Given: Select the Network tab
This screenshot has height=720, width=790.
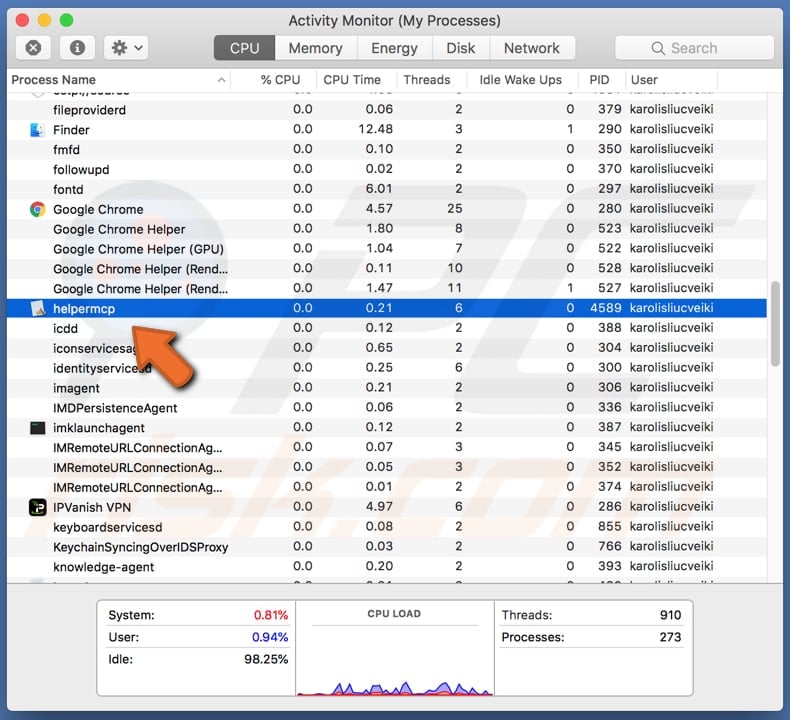Looking at the screenshot, I should pyautogui.click(x=531, y=48).
